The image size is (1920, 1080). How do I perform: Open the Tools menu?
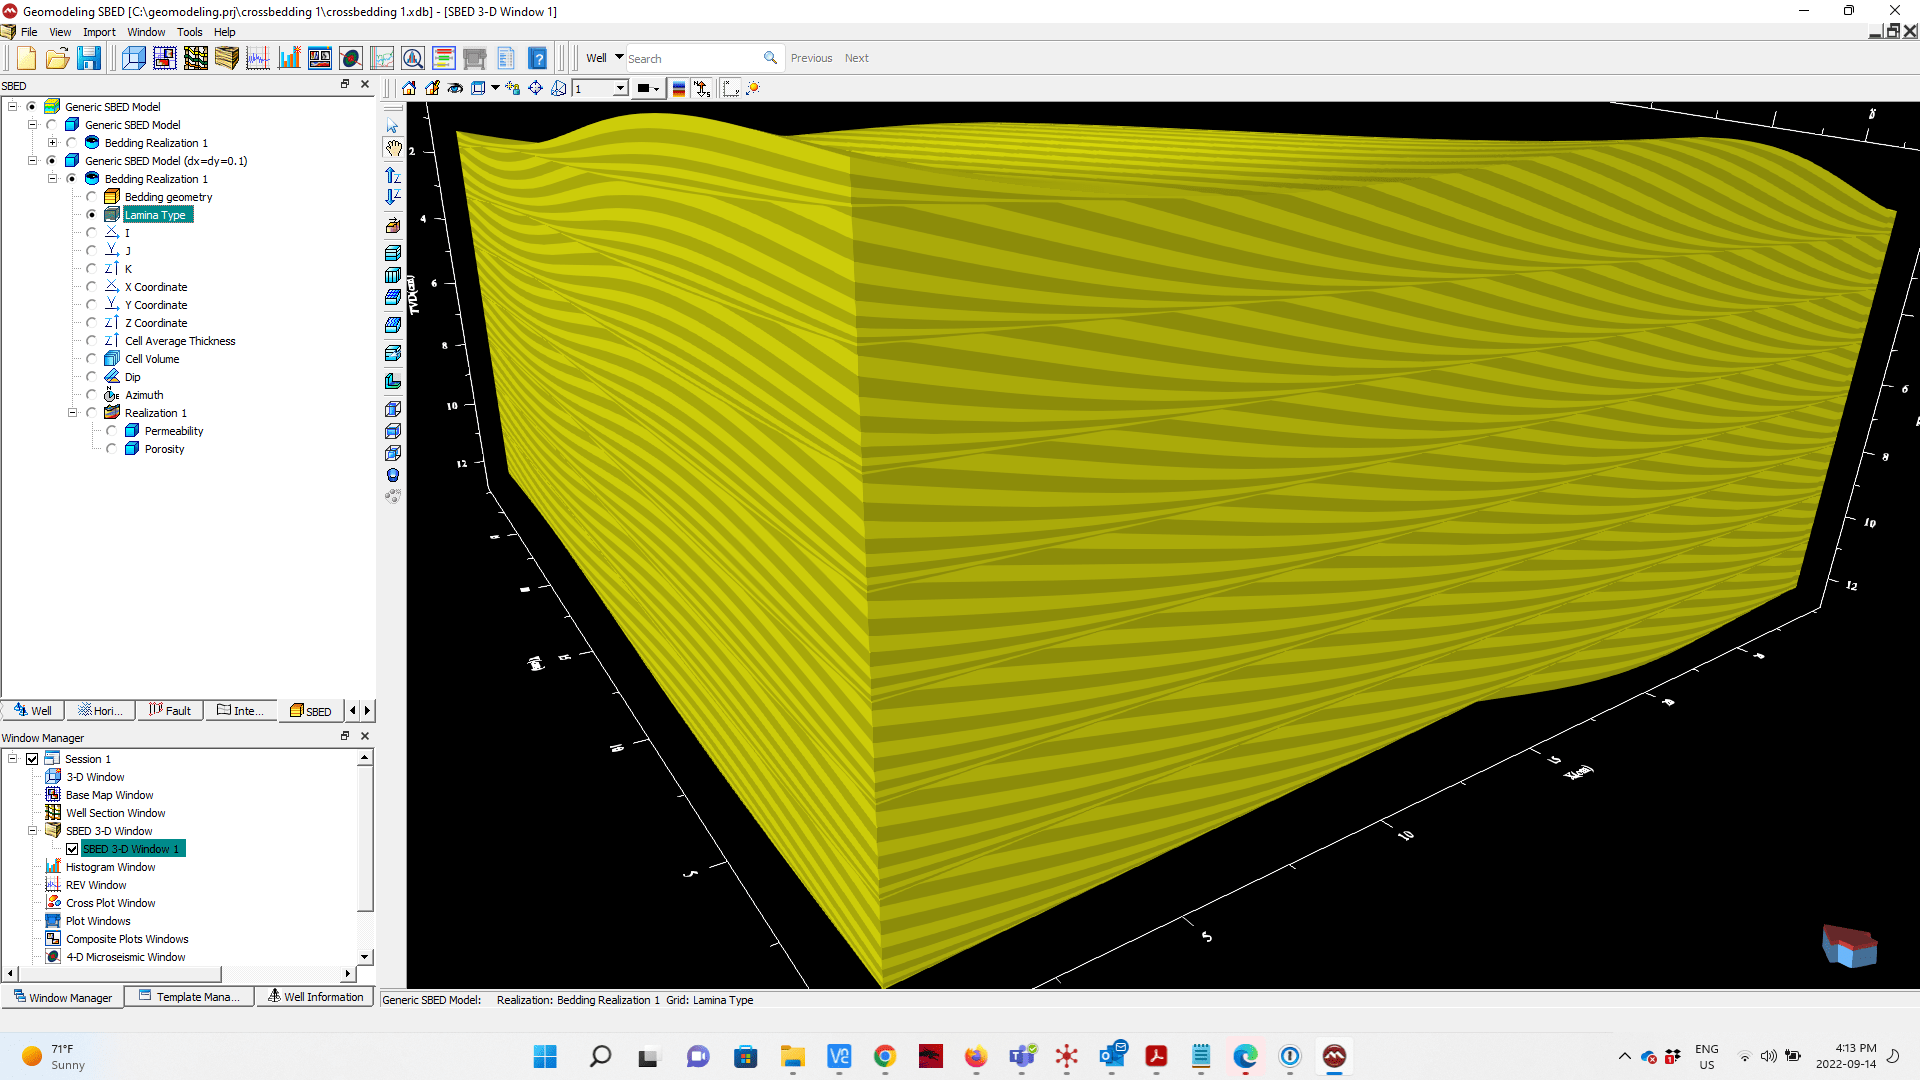(x=189, y=32)
